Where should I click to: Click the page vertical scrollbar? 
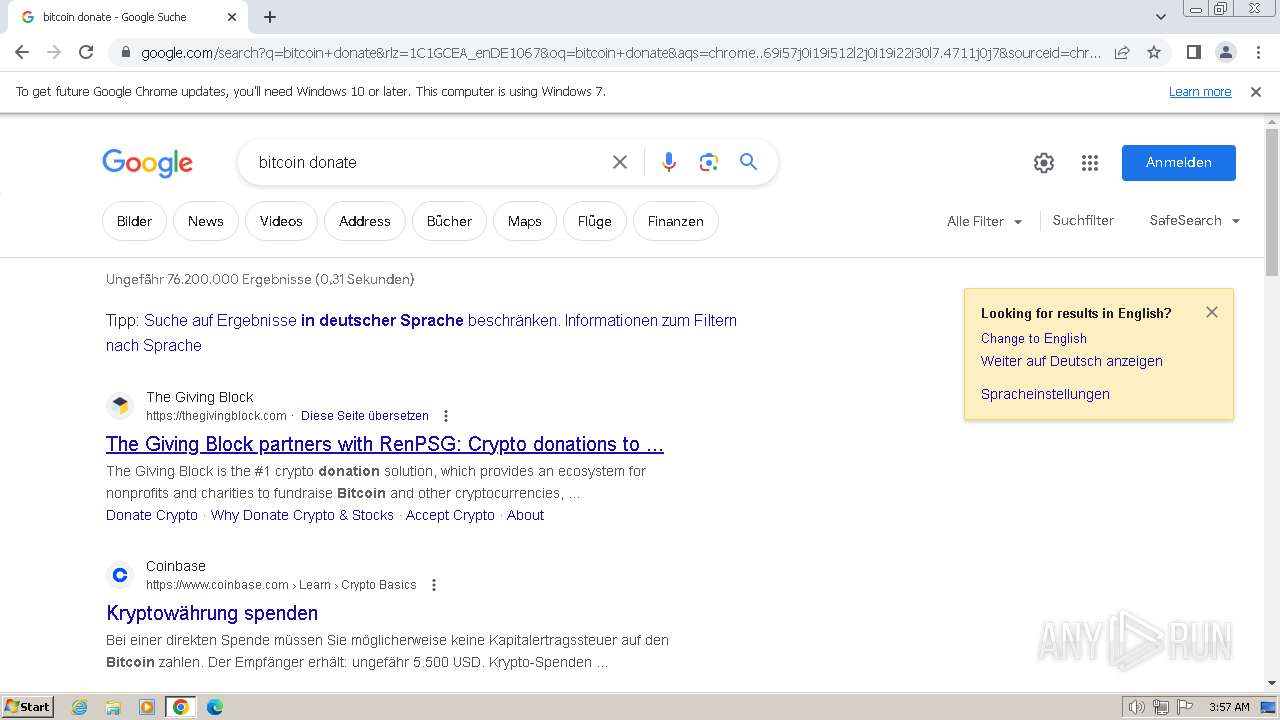[x=1271, y=203]
